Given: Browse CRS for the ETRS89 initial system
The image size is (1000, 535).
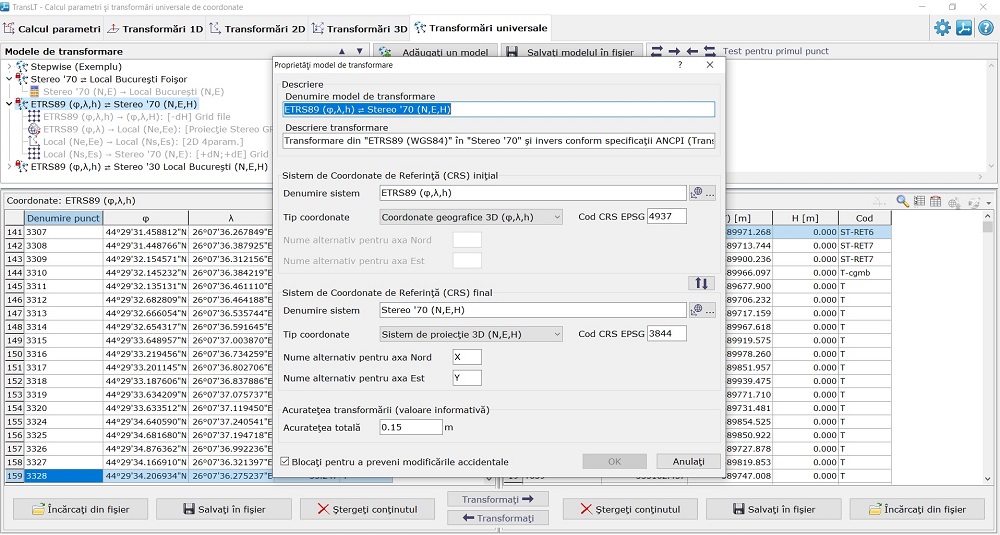Looking at the screenshot, I should pos(702,193).
